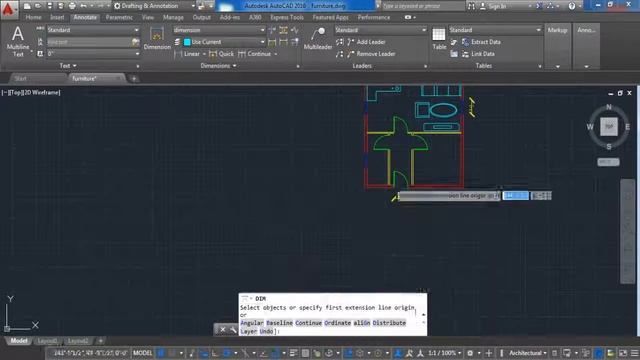Click the TOP face of the ViewCube

click(x=609, y=127)
